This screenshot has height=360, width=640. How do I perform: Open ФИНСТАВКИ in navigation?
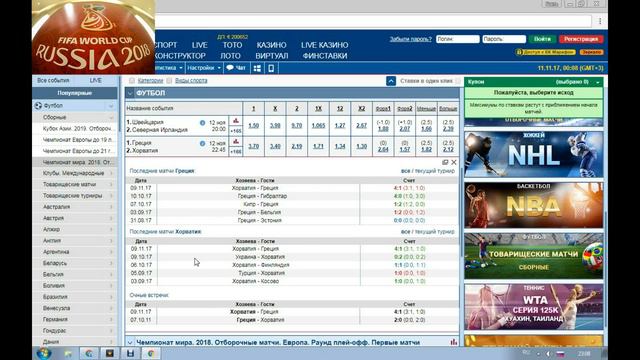point(325,56)
